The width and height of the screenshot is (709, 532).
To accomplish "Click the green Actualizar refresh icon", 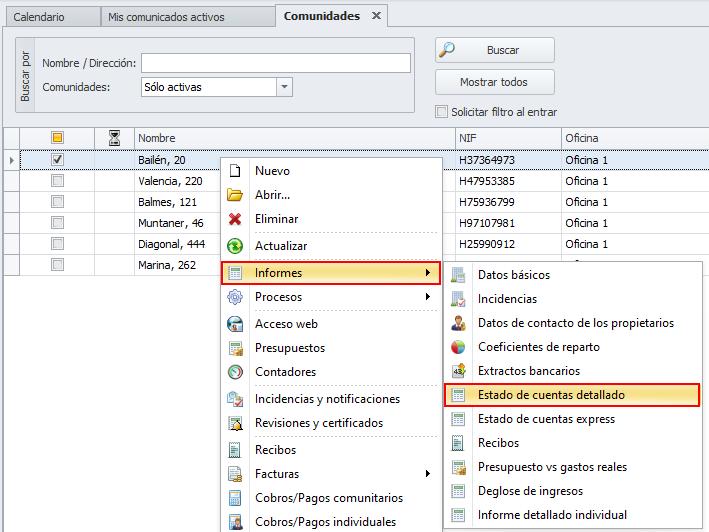I will 235,246.
